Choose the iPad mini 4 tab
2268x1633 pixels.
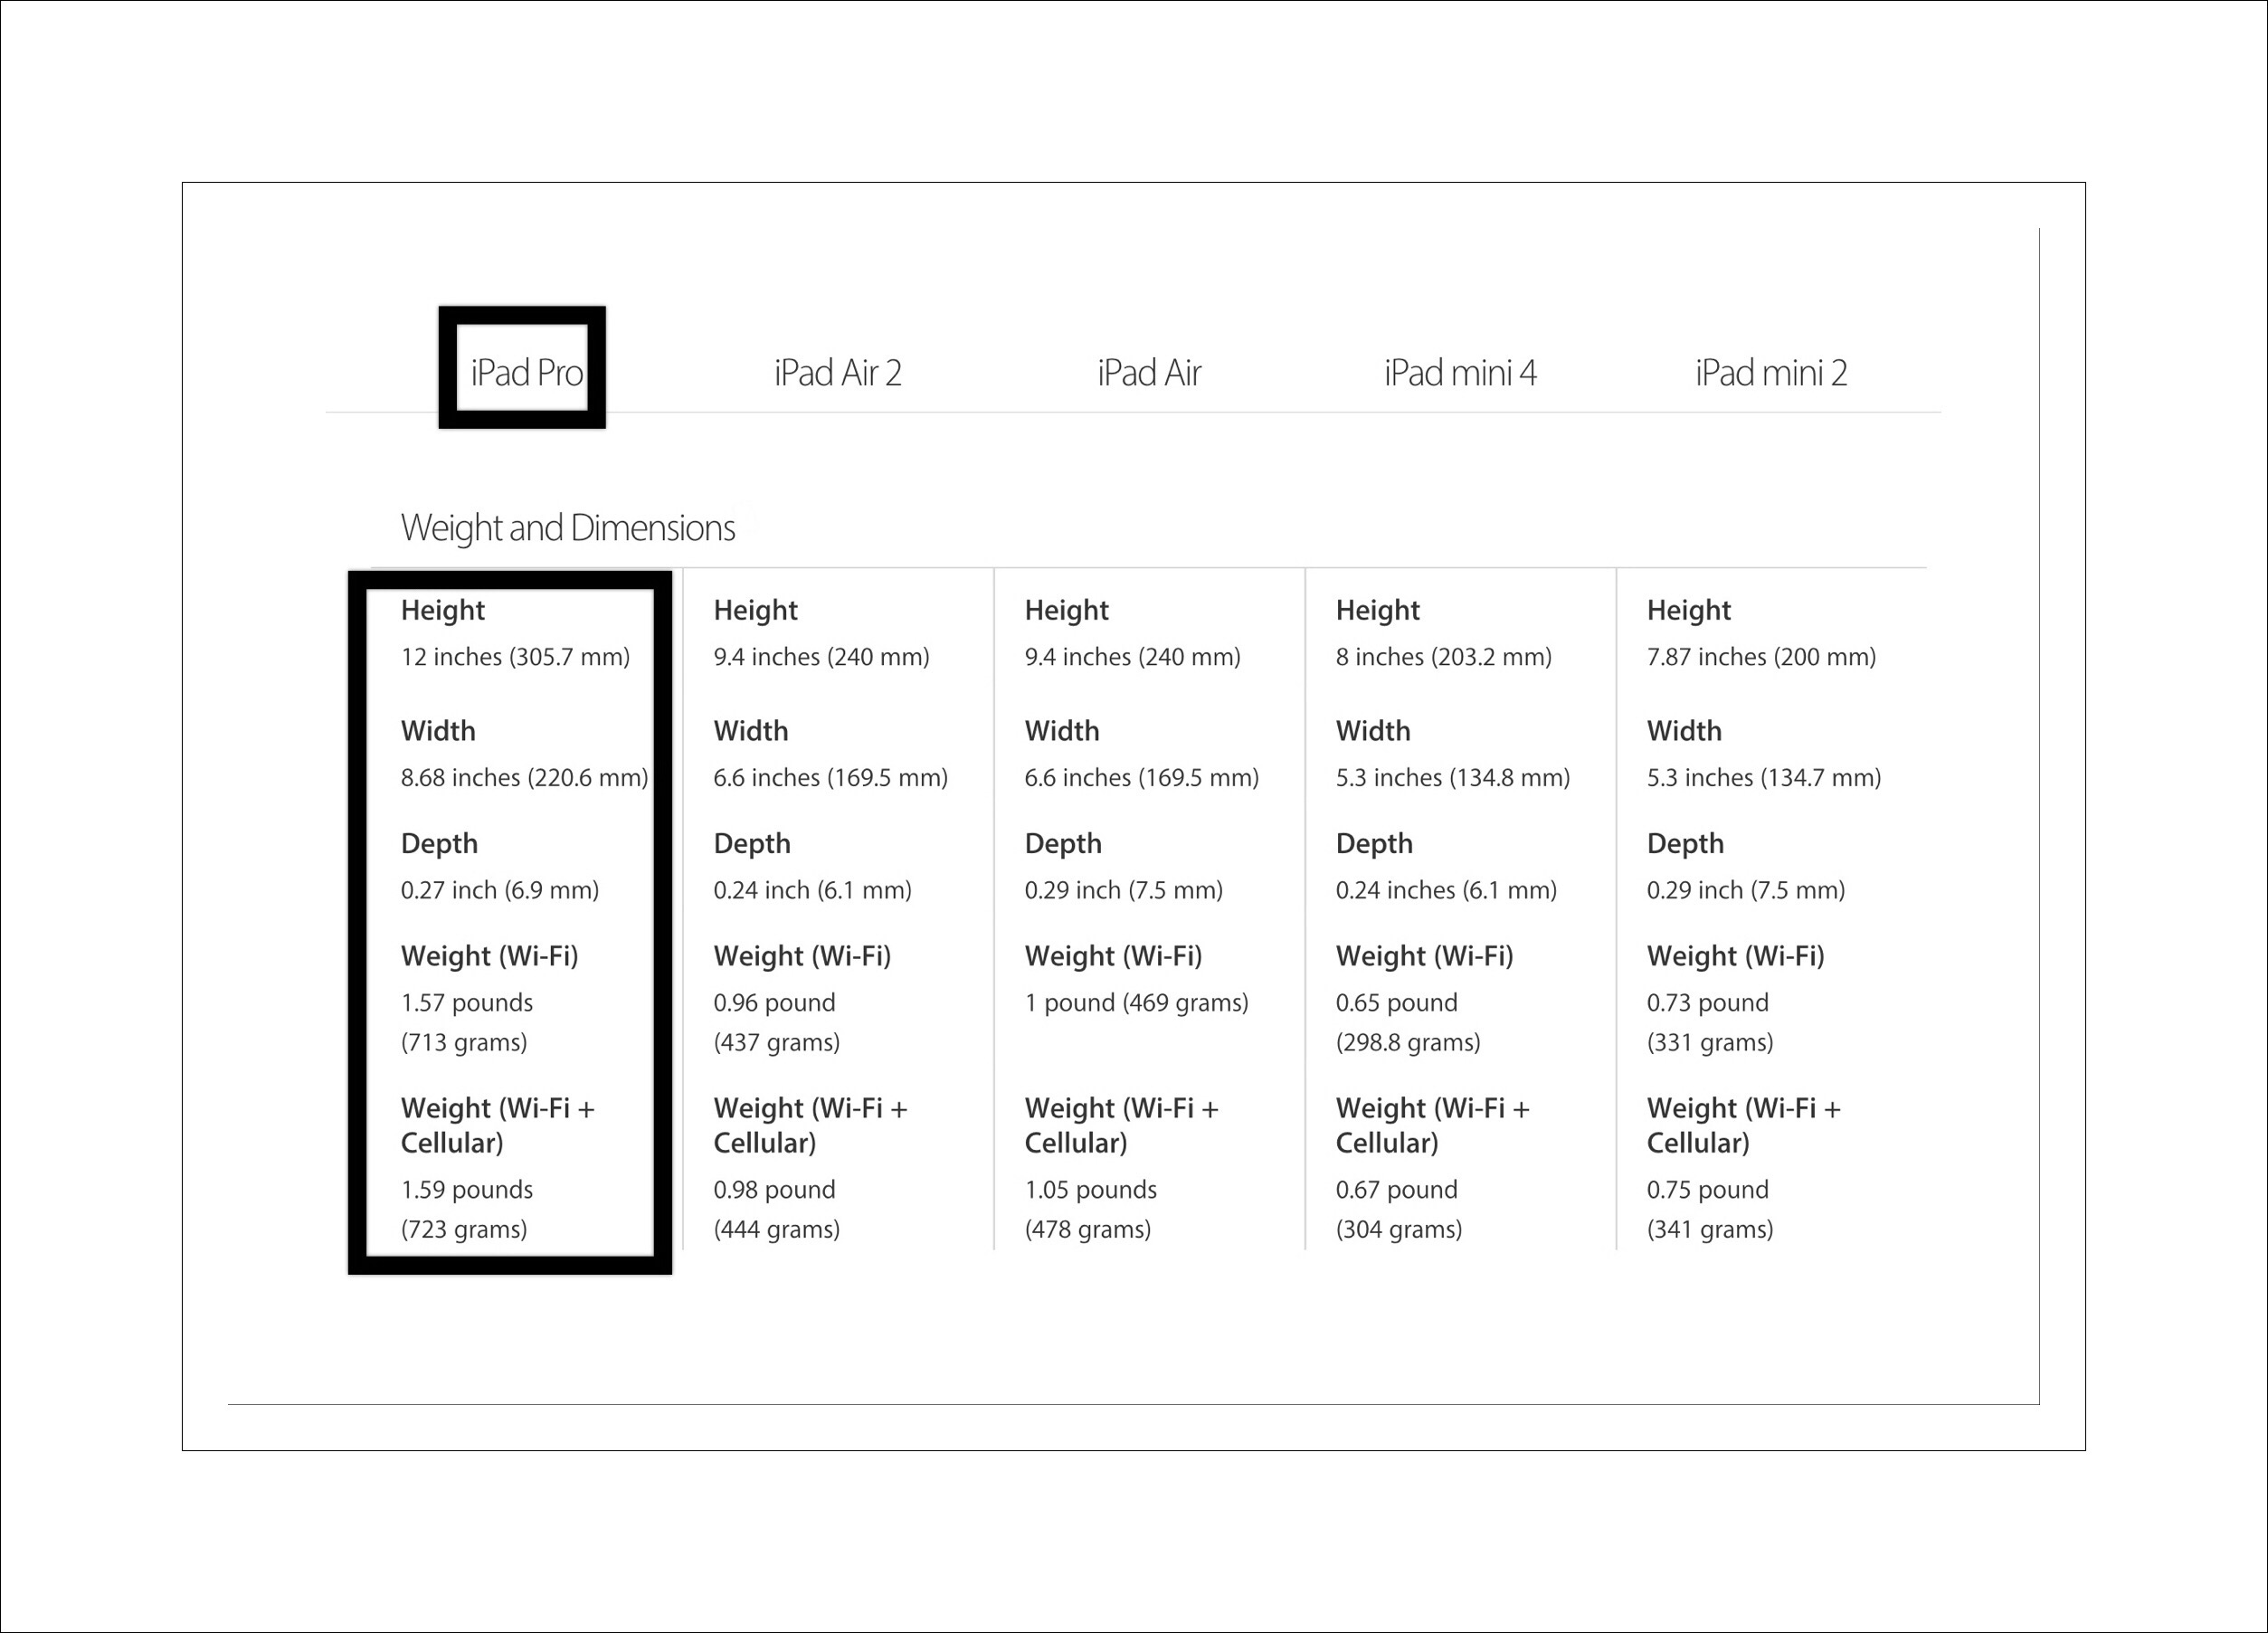tap(1459, 372)
